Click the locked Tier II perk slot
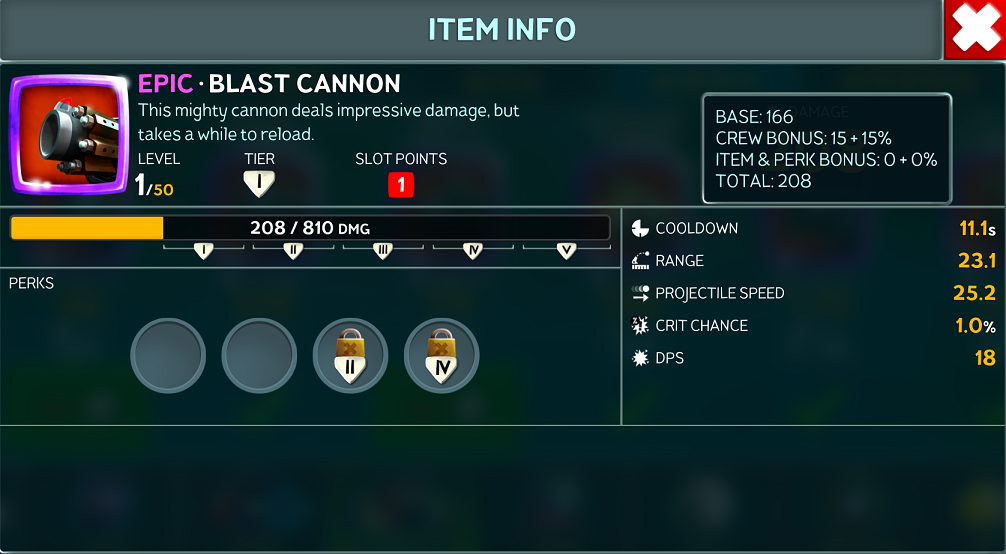 tap(350, 356)
